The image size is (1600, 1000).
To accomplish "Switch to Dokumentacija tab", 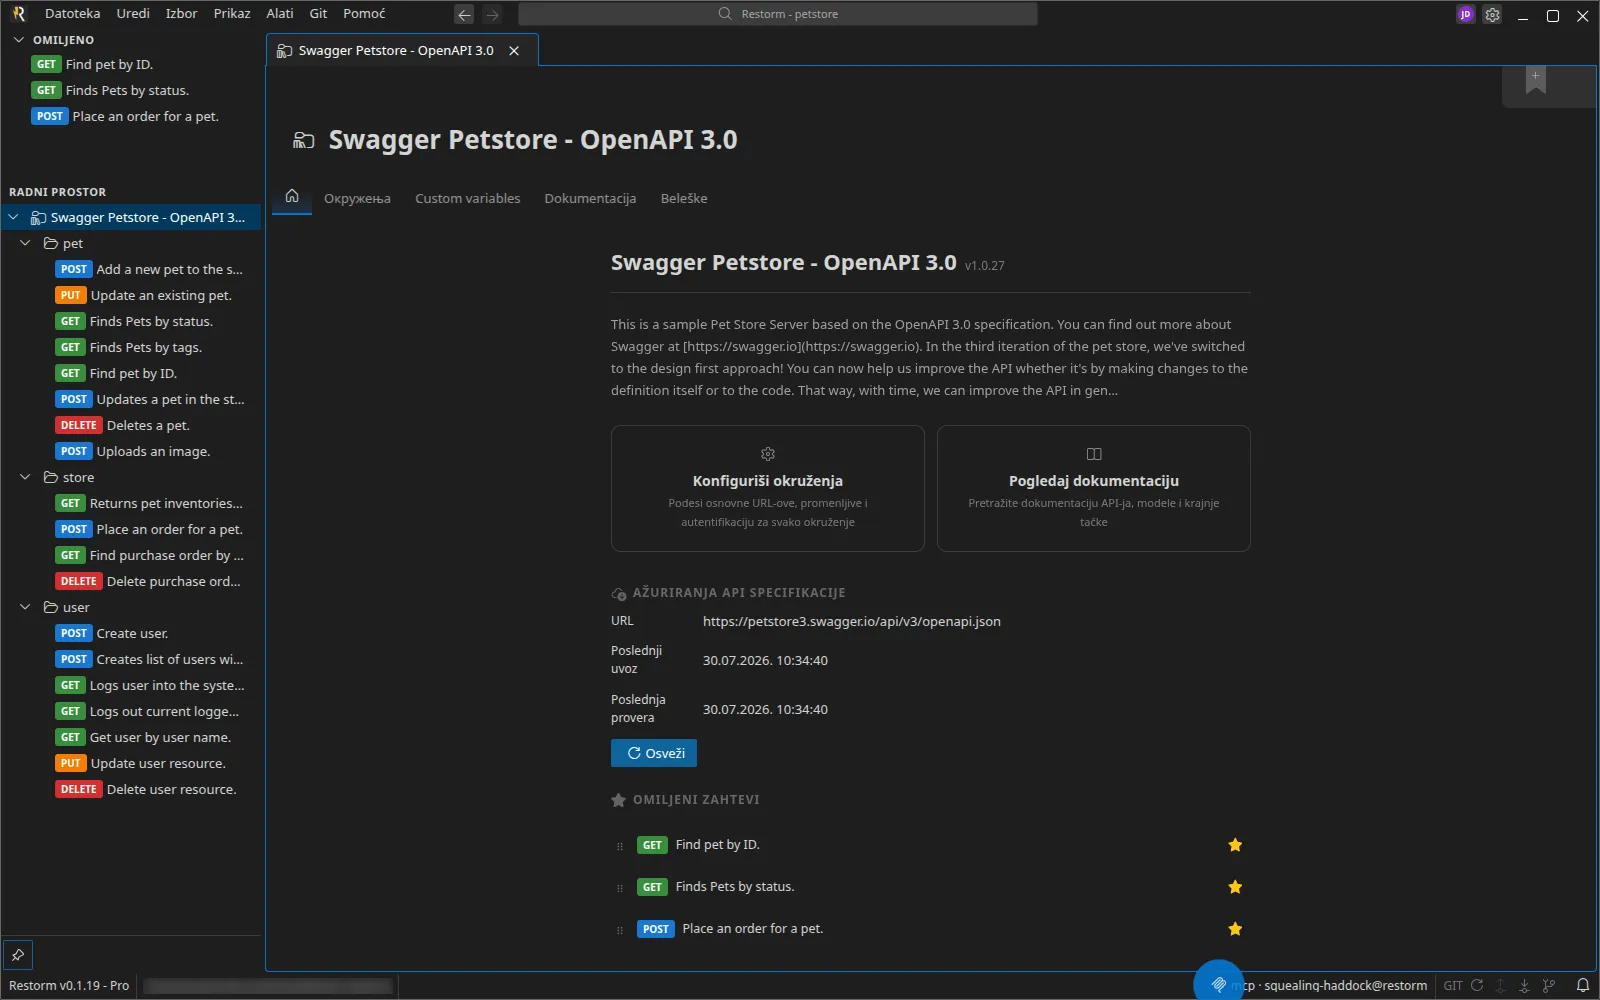I will 590,198.
